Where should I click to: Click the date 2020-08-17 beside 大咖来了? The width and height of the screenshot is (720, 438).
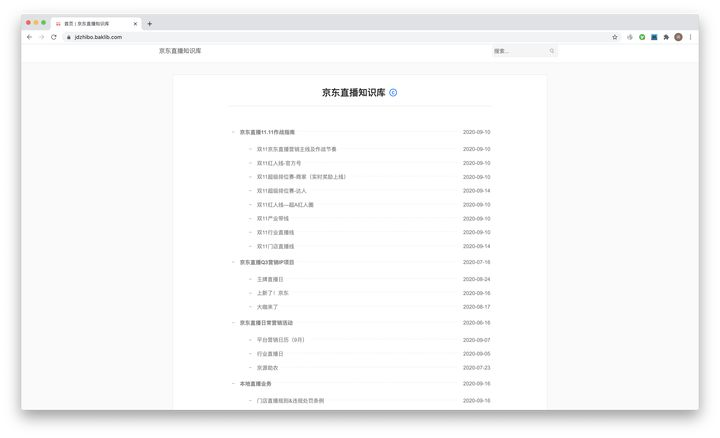tap(476, 307)
